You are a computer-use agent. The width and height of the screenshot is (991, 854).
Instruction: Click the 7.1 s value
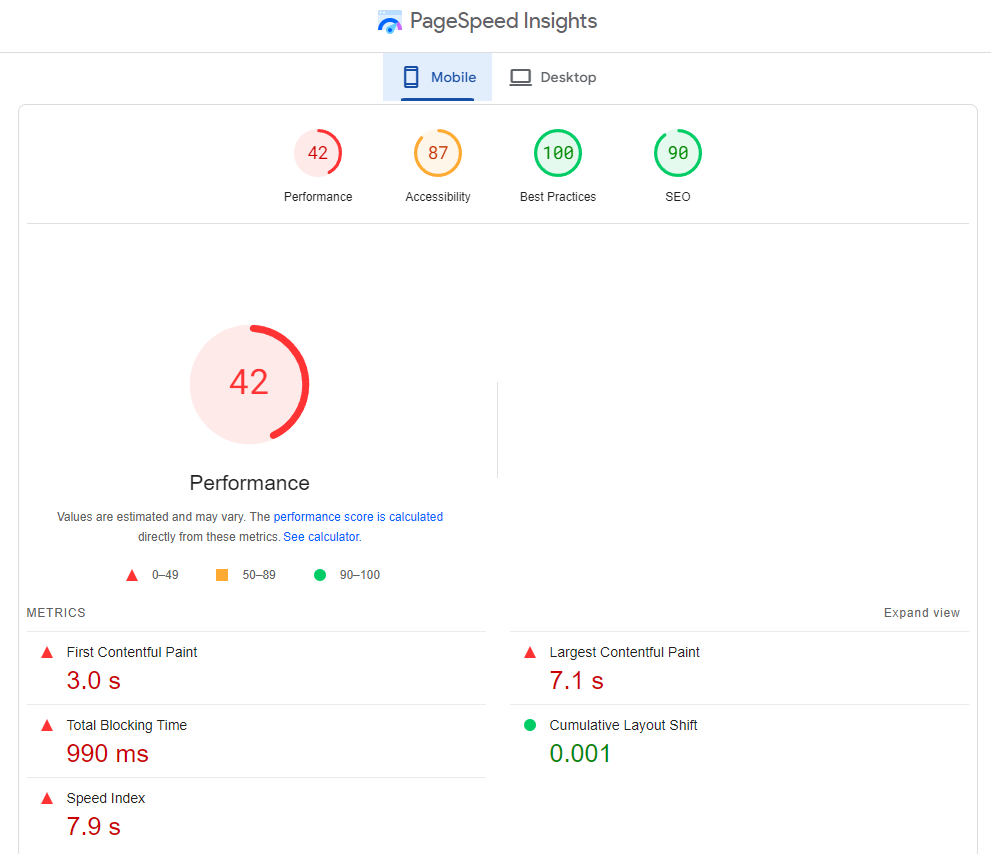[576, 681]
